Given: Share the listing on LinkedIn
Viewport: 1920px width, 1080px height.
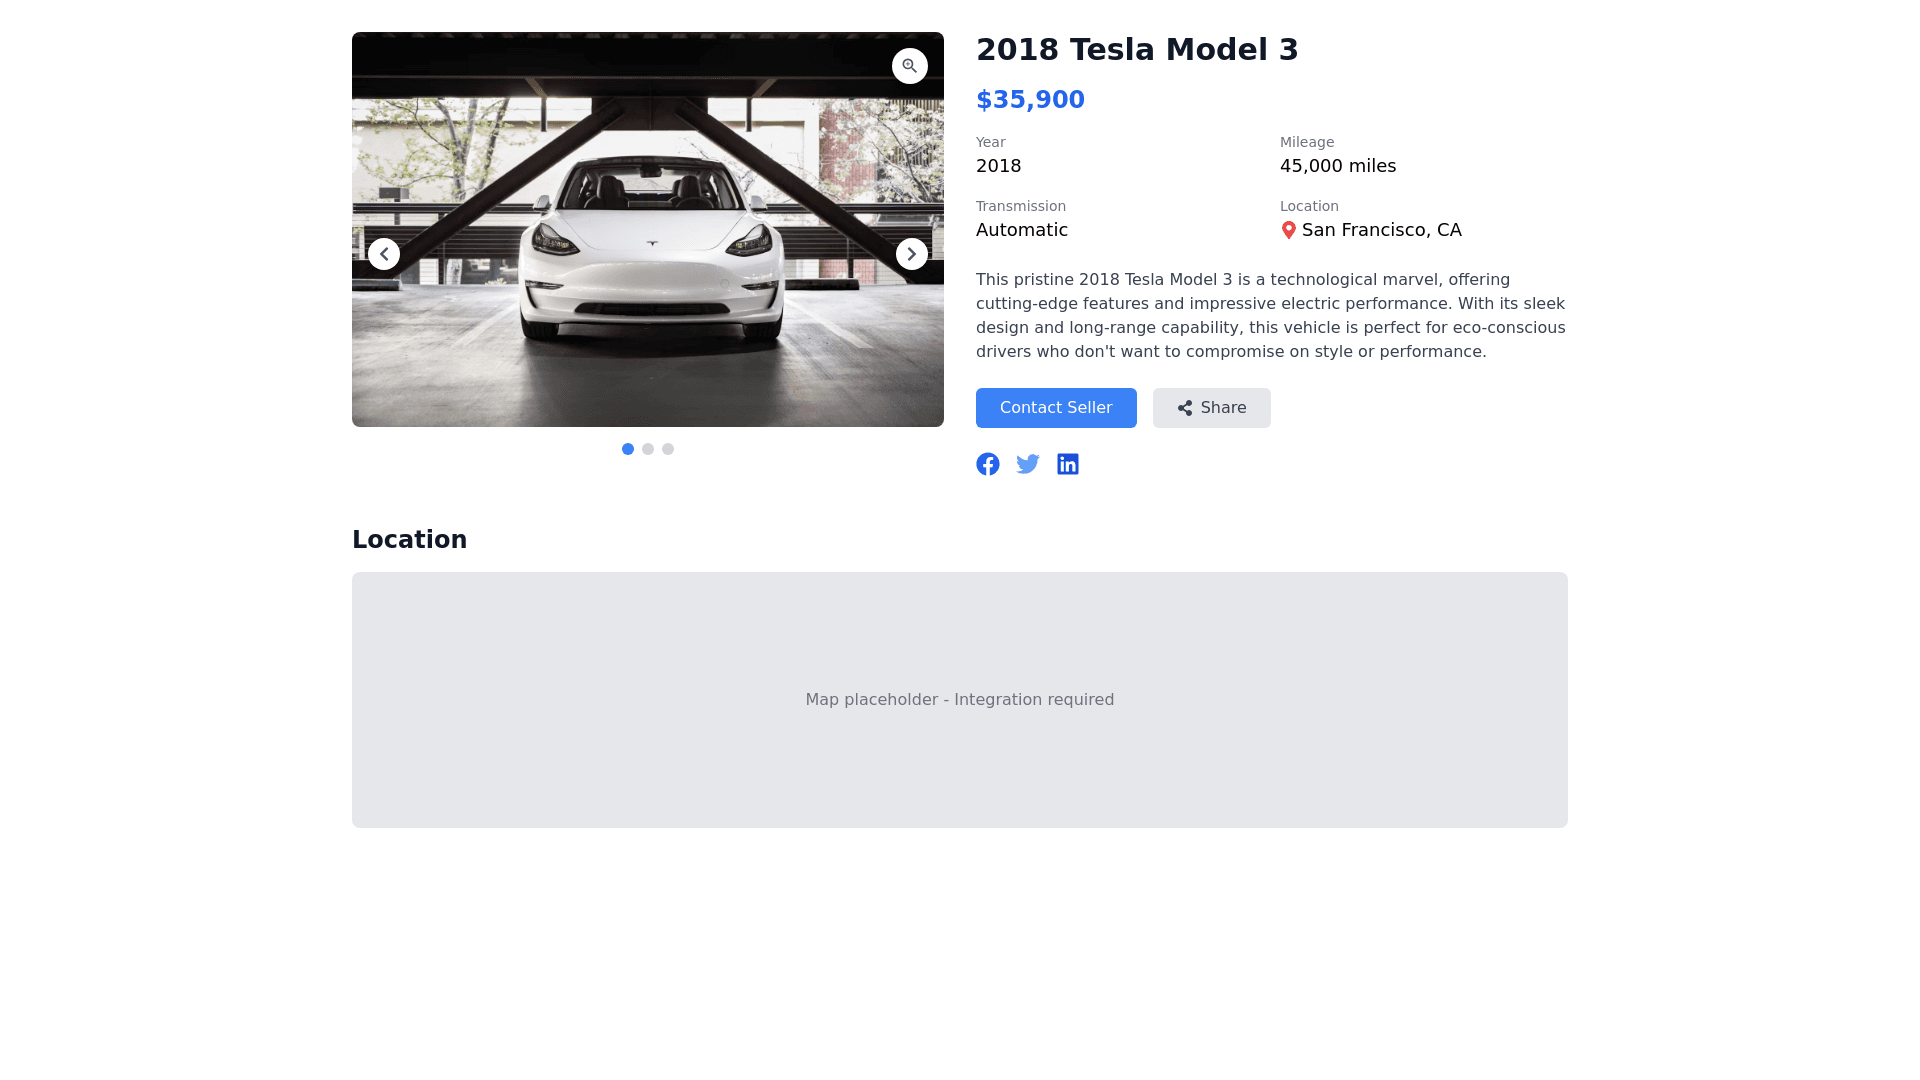Looking at the screenshot, I should click(x=1068, y=464).
